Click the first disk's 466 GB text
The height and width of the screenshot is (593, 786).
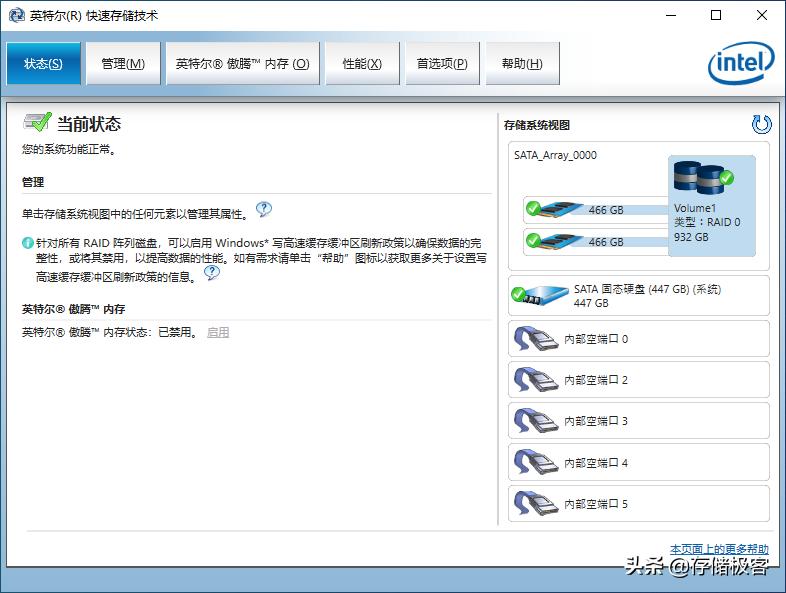606,210
